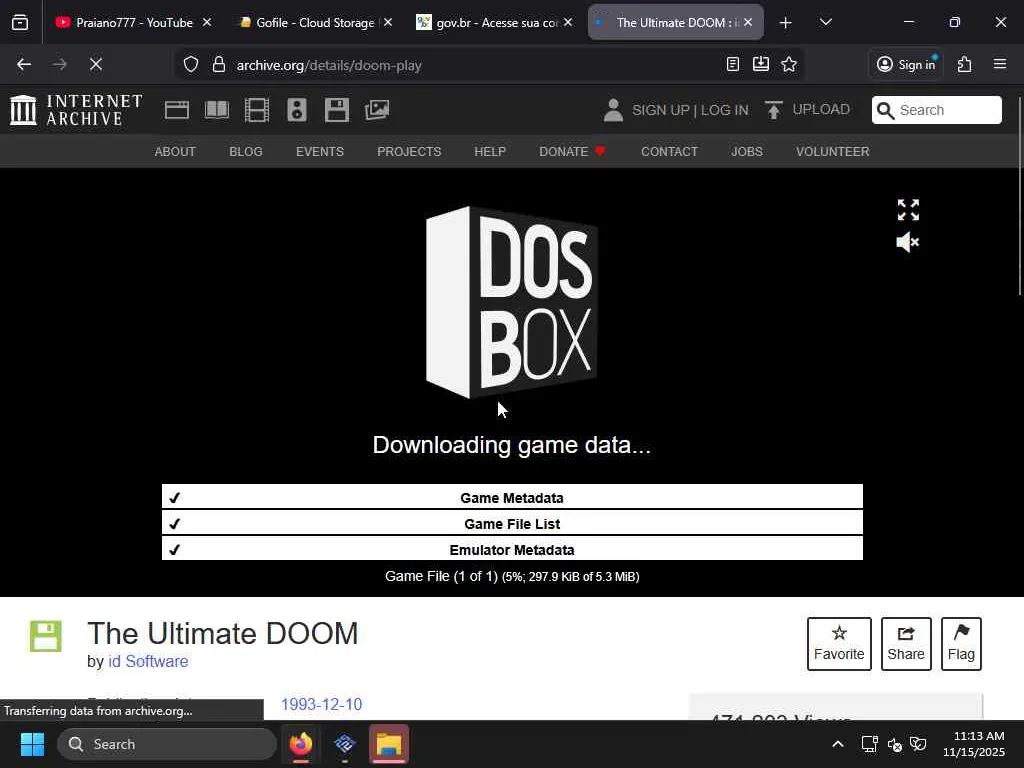The image size is (1024, 768).
Task: Click the Game File List progress row
Action: 512,522
